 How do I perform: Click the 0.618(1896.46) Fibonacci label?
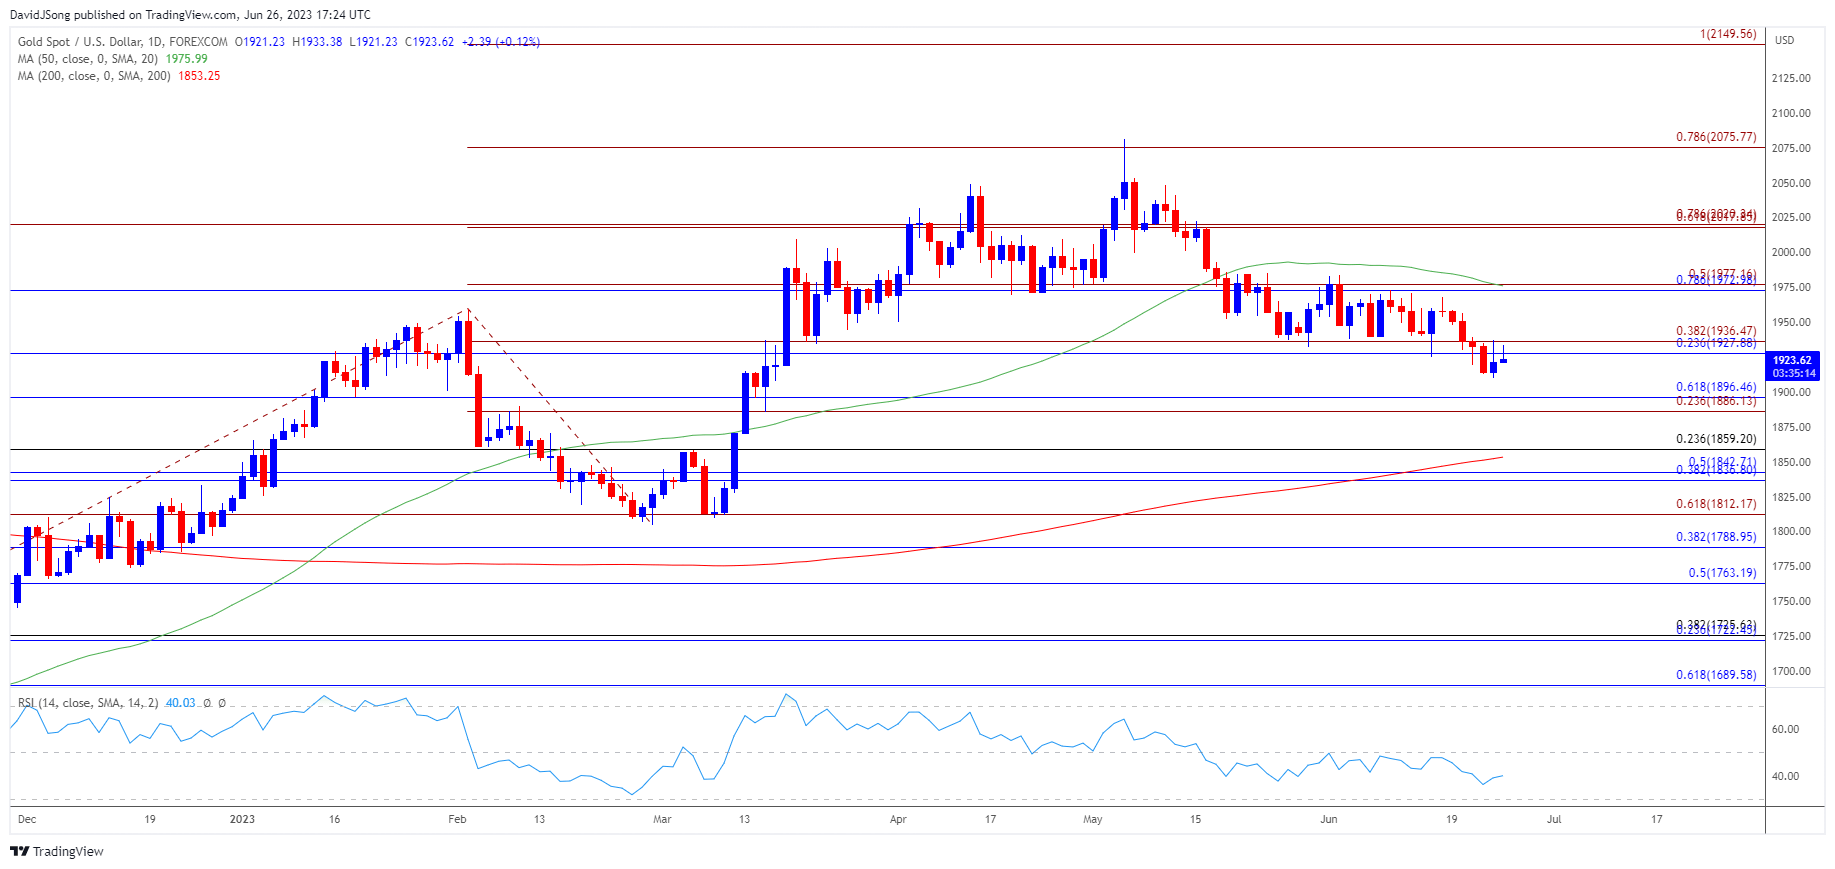point(1716,387)
